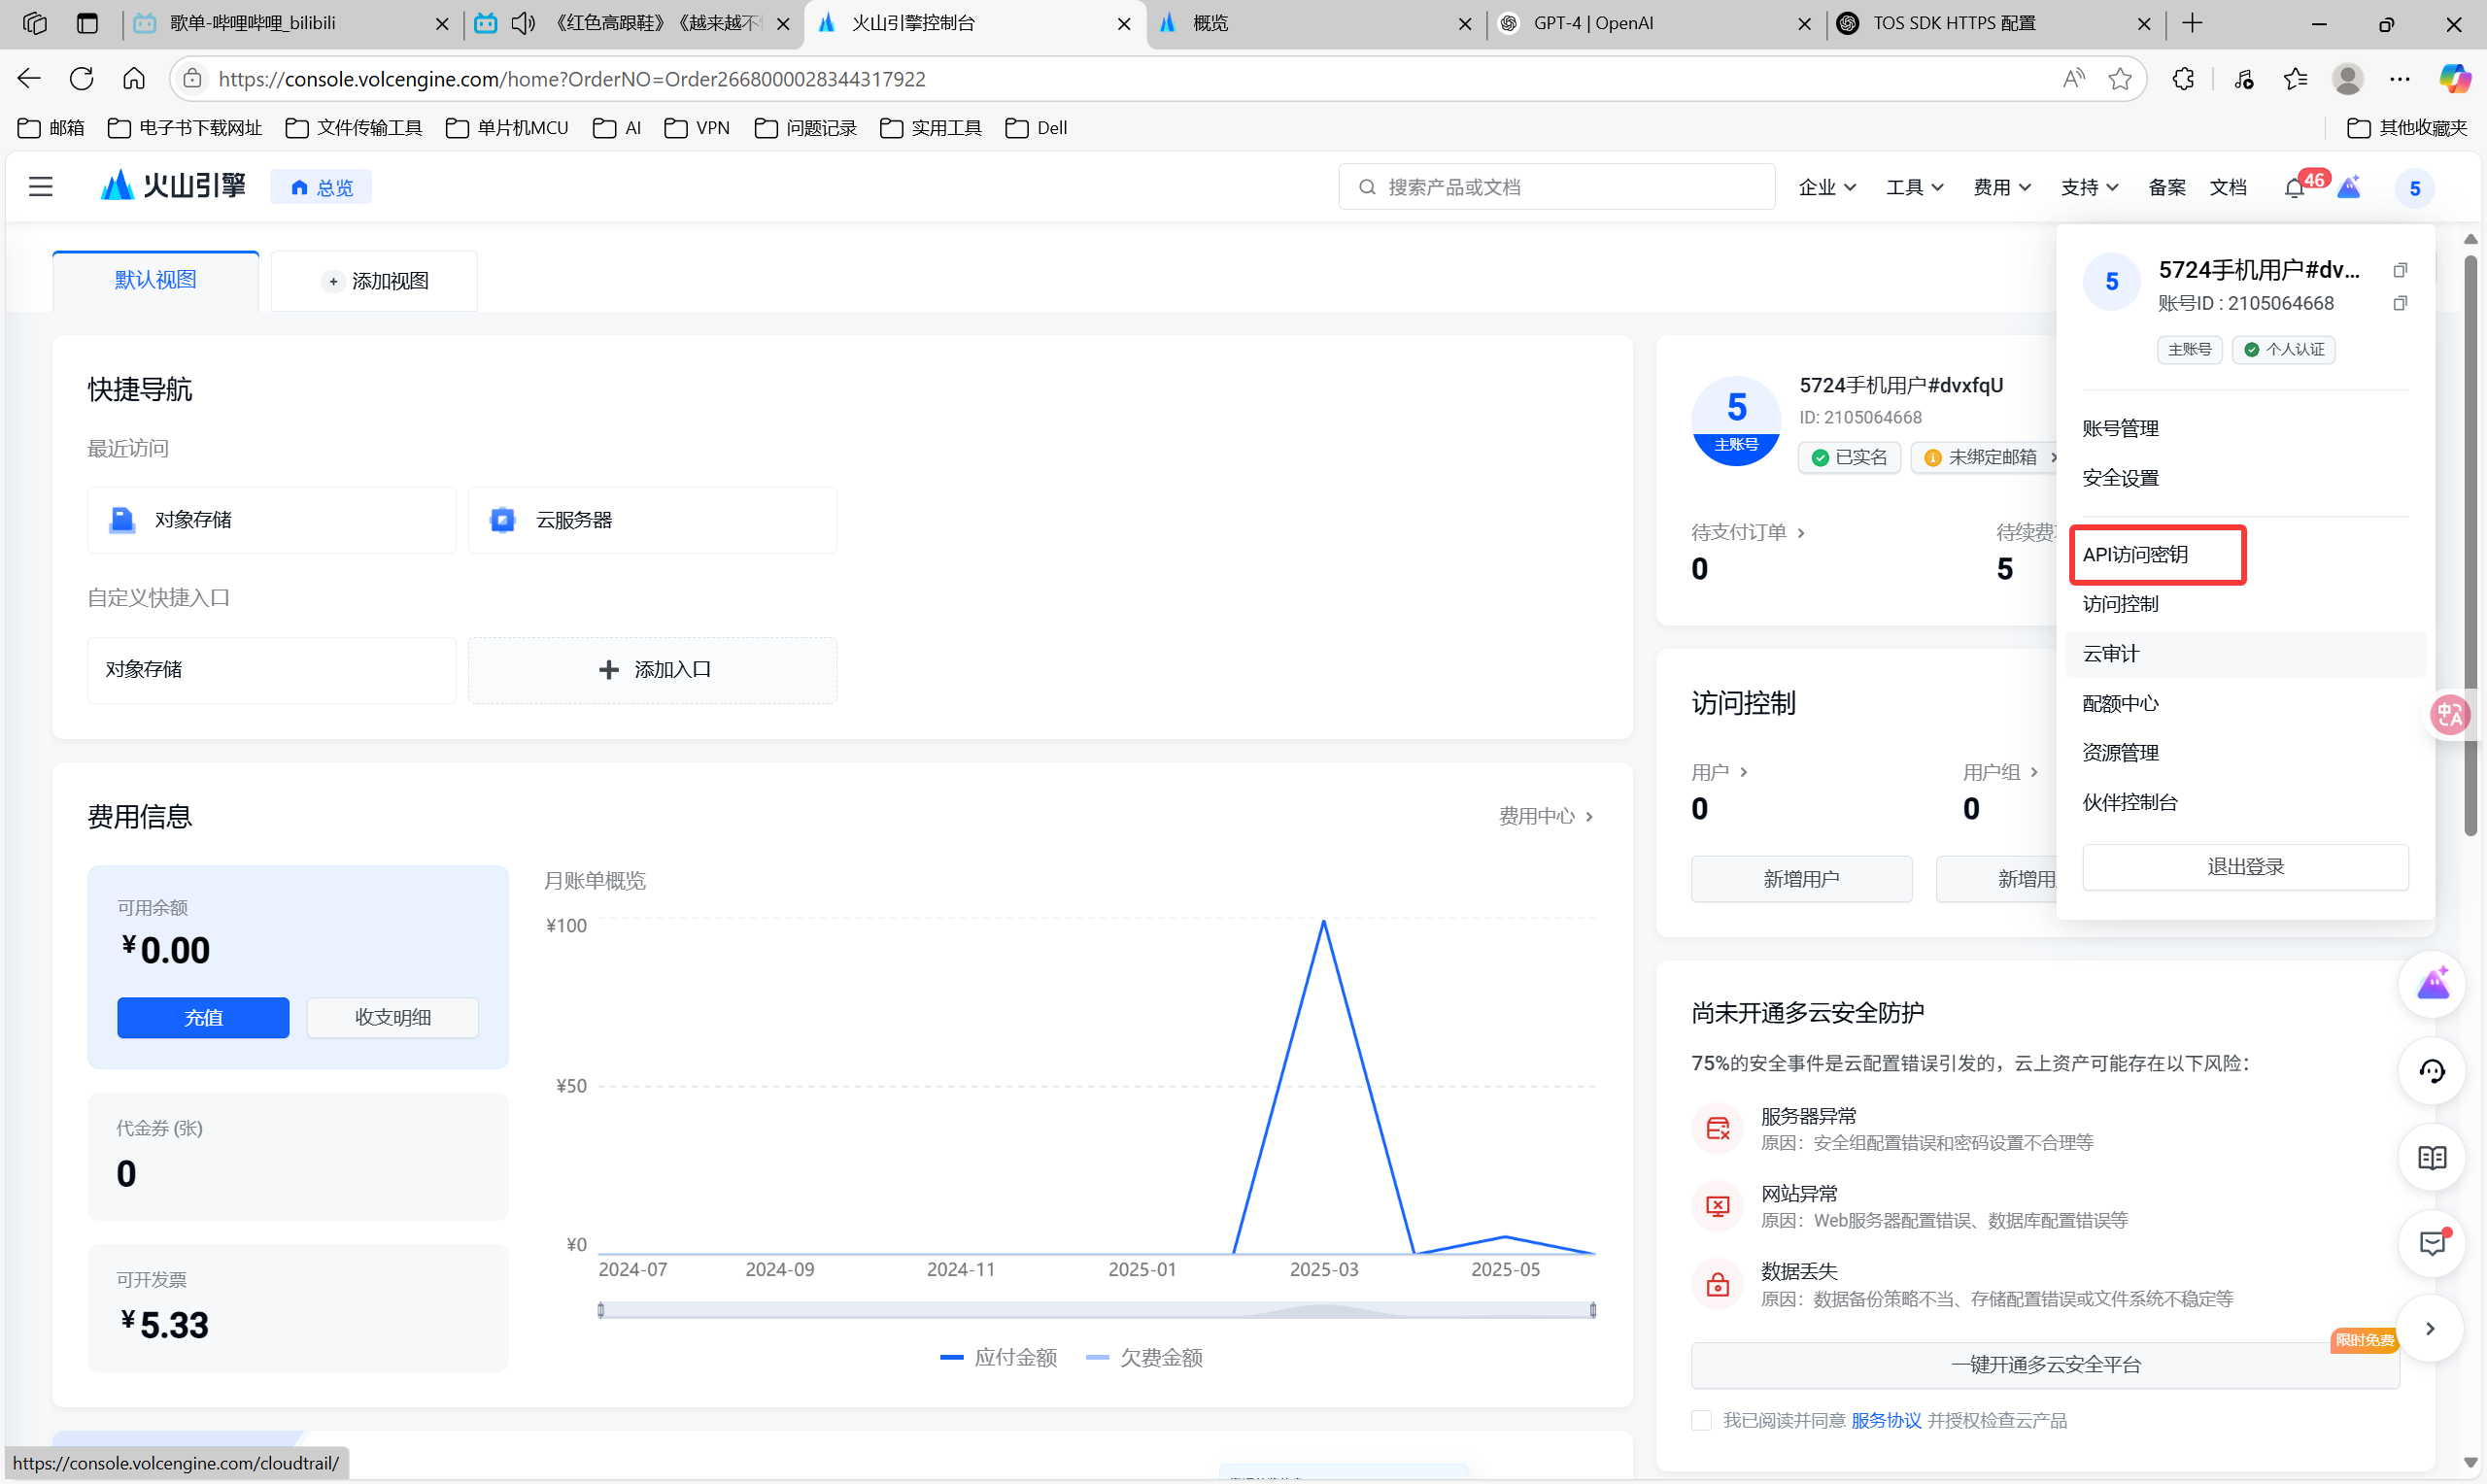Click the chart date range slider handle
Viewport: 2487px width, 1484px height.
coord(601,1310)
